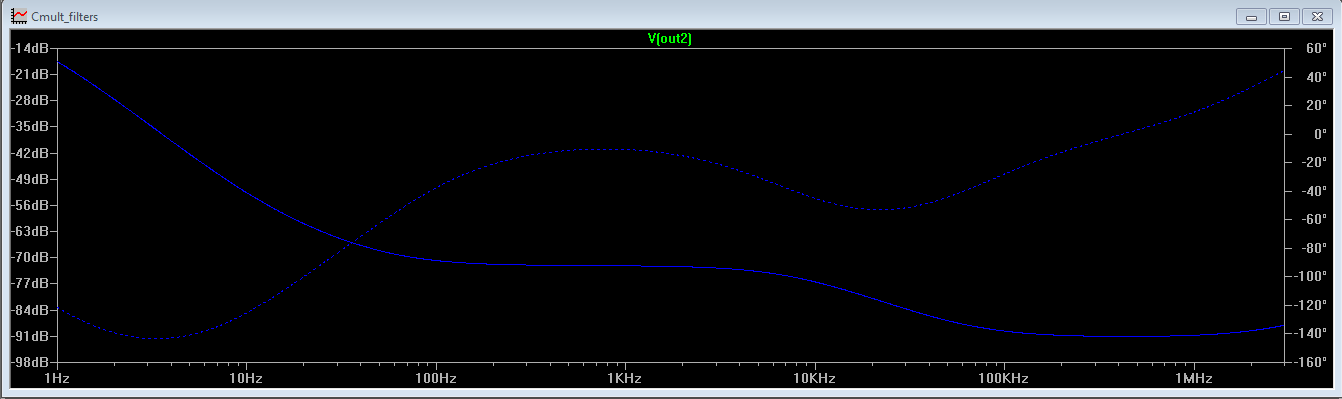The width and height of the screenshot is (1342, 399).
Task: Click the -14dB magnitude axis label
Action: point(30,48)
